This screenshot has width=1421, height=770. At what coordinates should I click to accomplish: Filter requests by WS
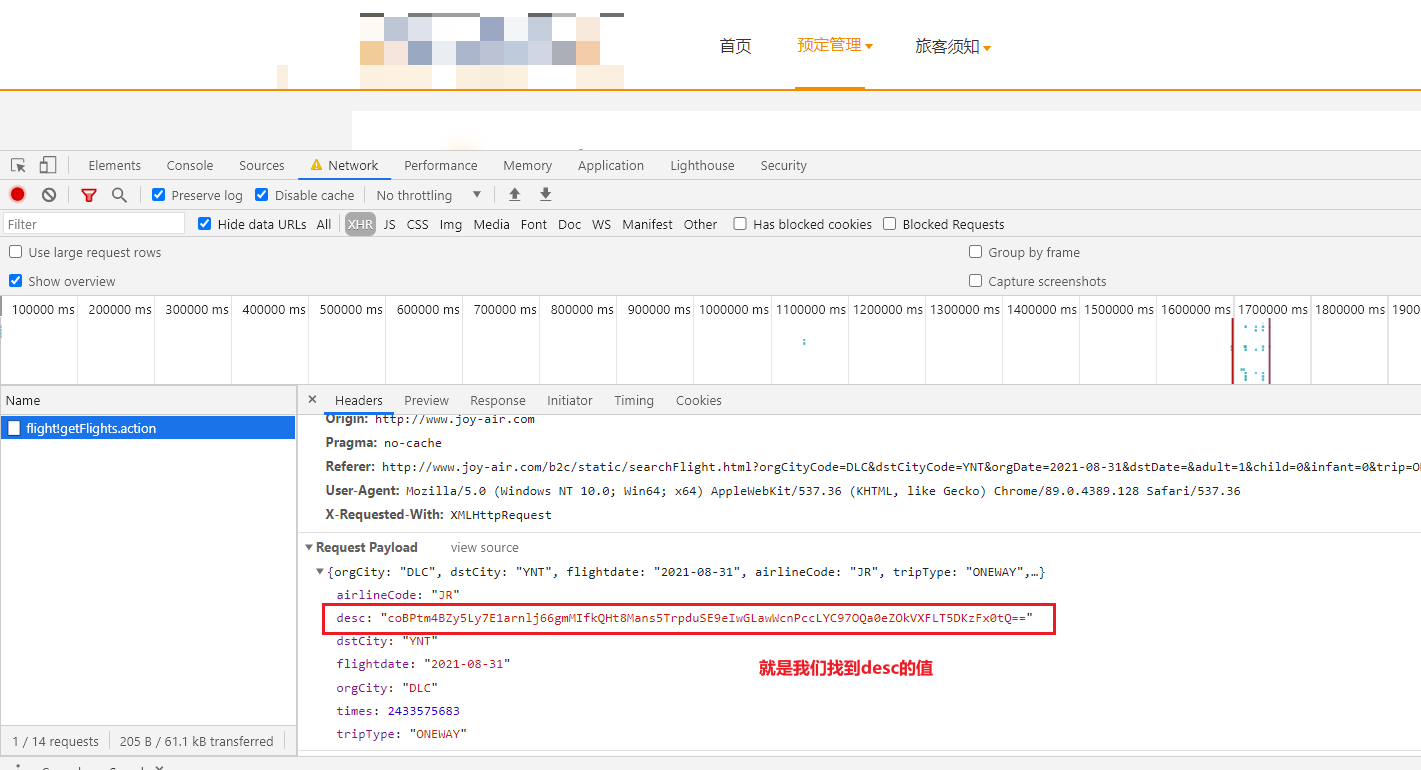coord(601,224)
